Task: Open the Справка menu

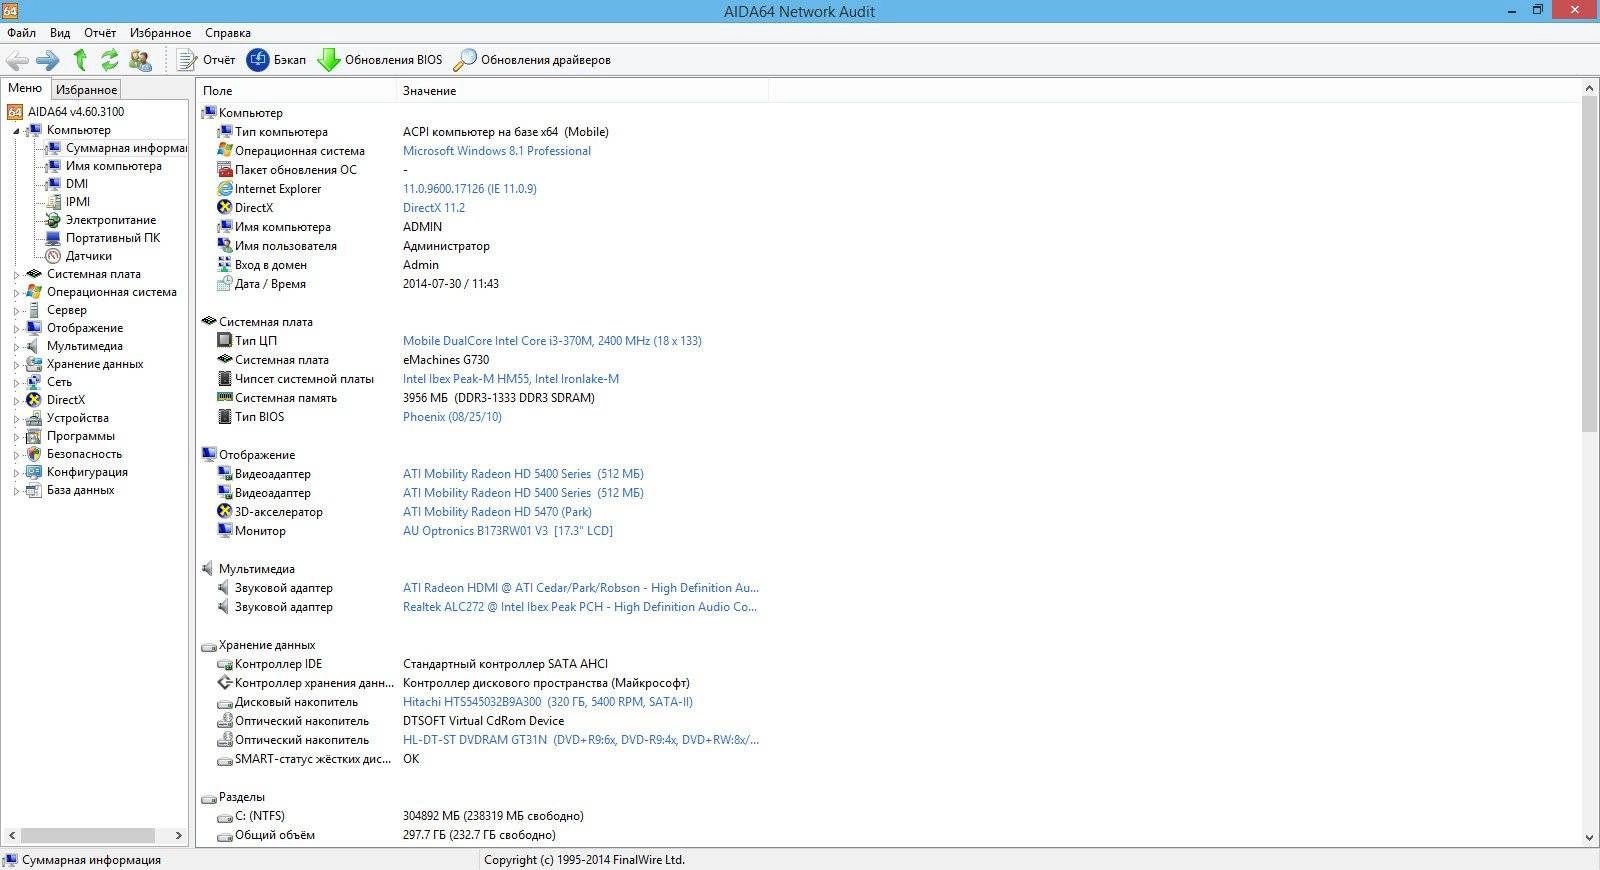Action: pyautogui.click(x=228, y=33)
